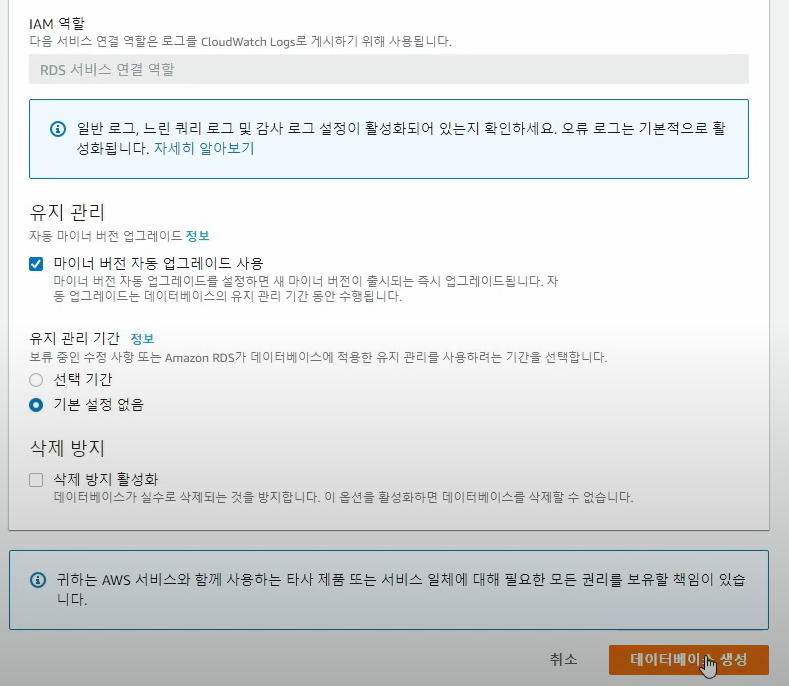
Task: Click the 취소 button
Action: (563, 659)
